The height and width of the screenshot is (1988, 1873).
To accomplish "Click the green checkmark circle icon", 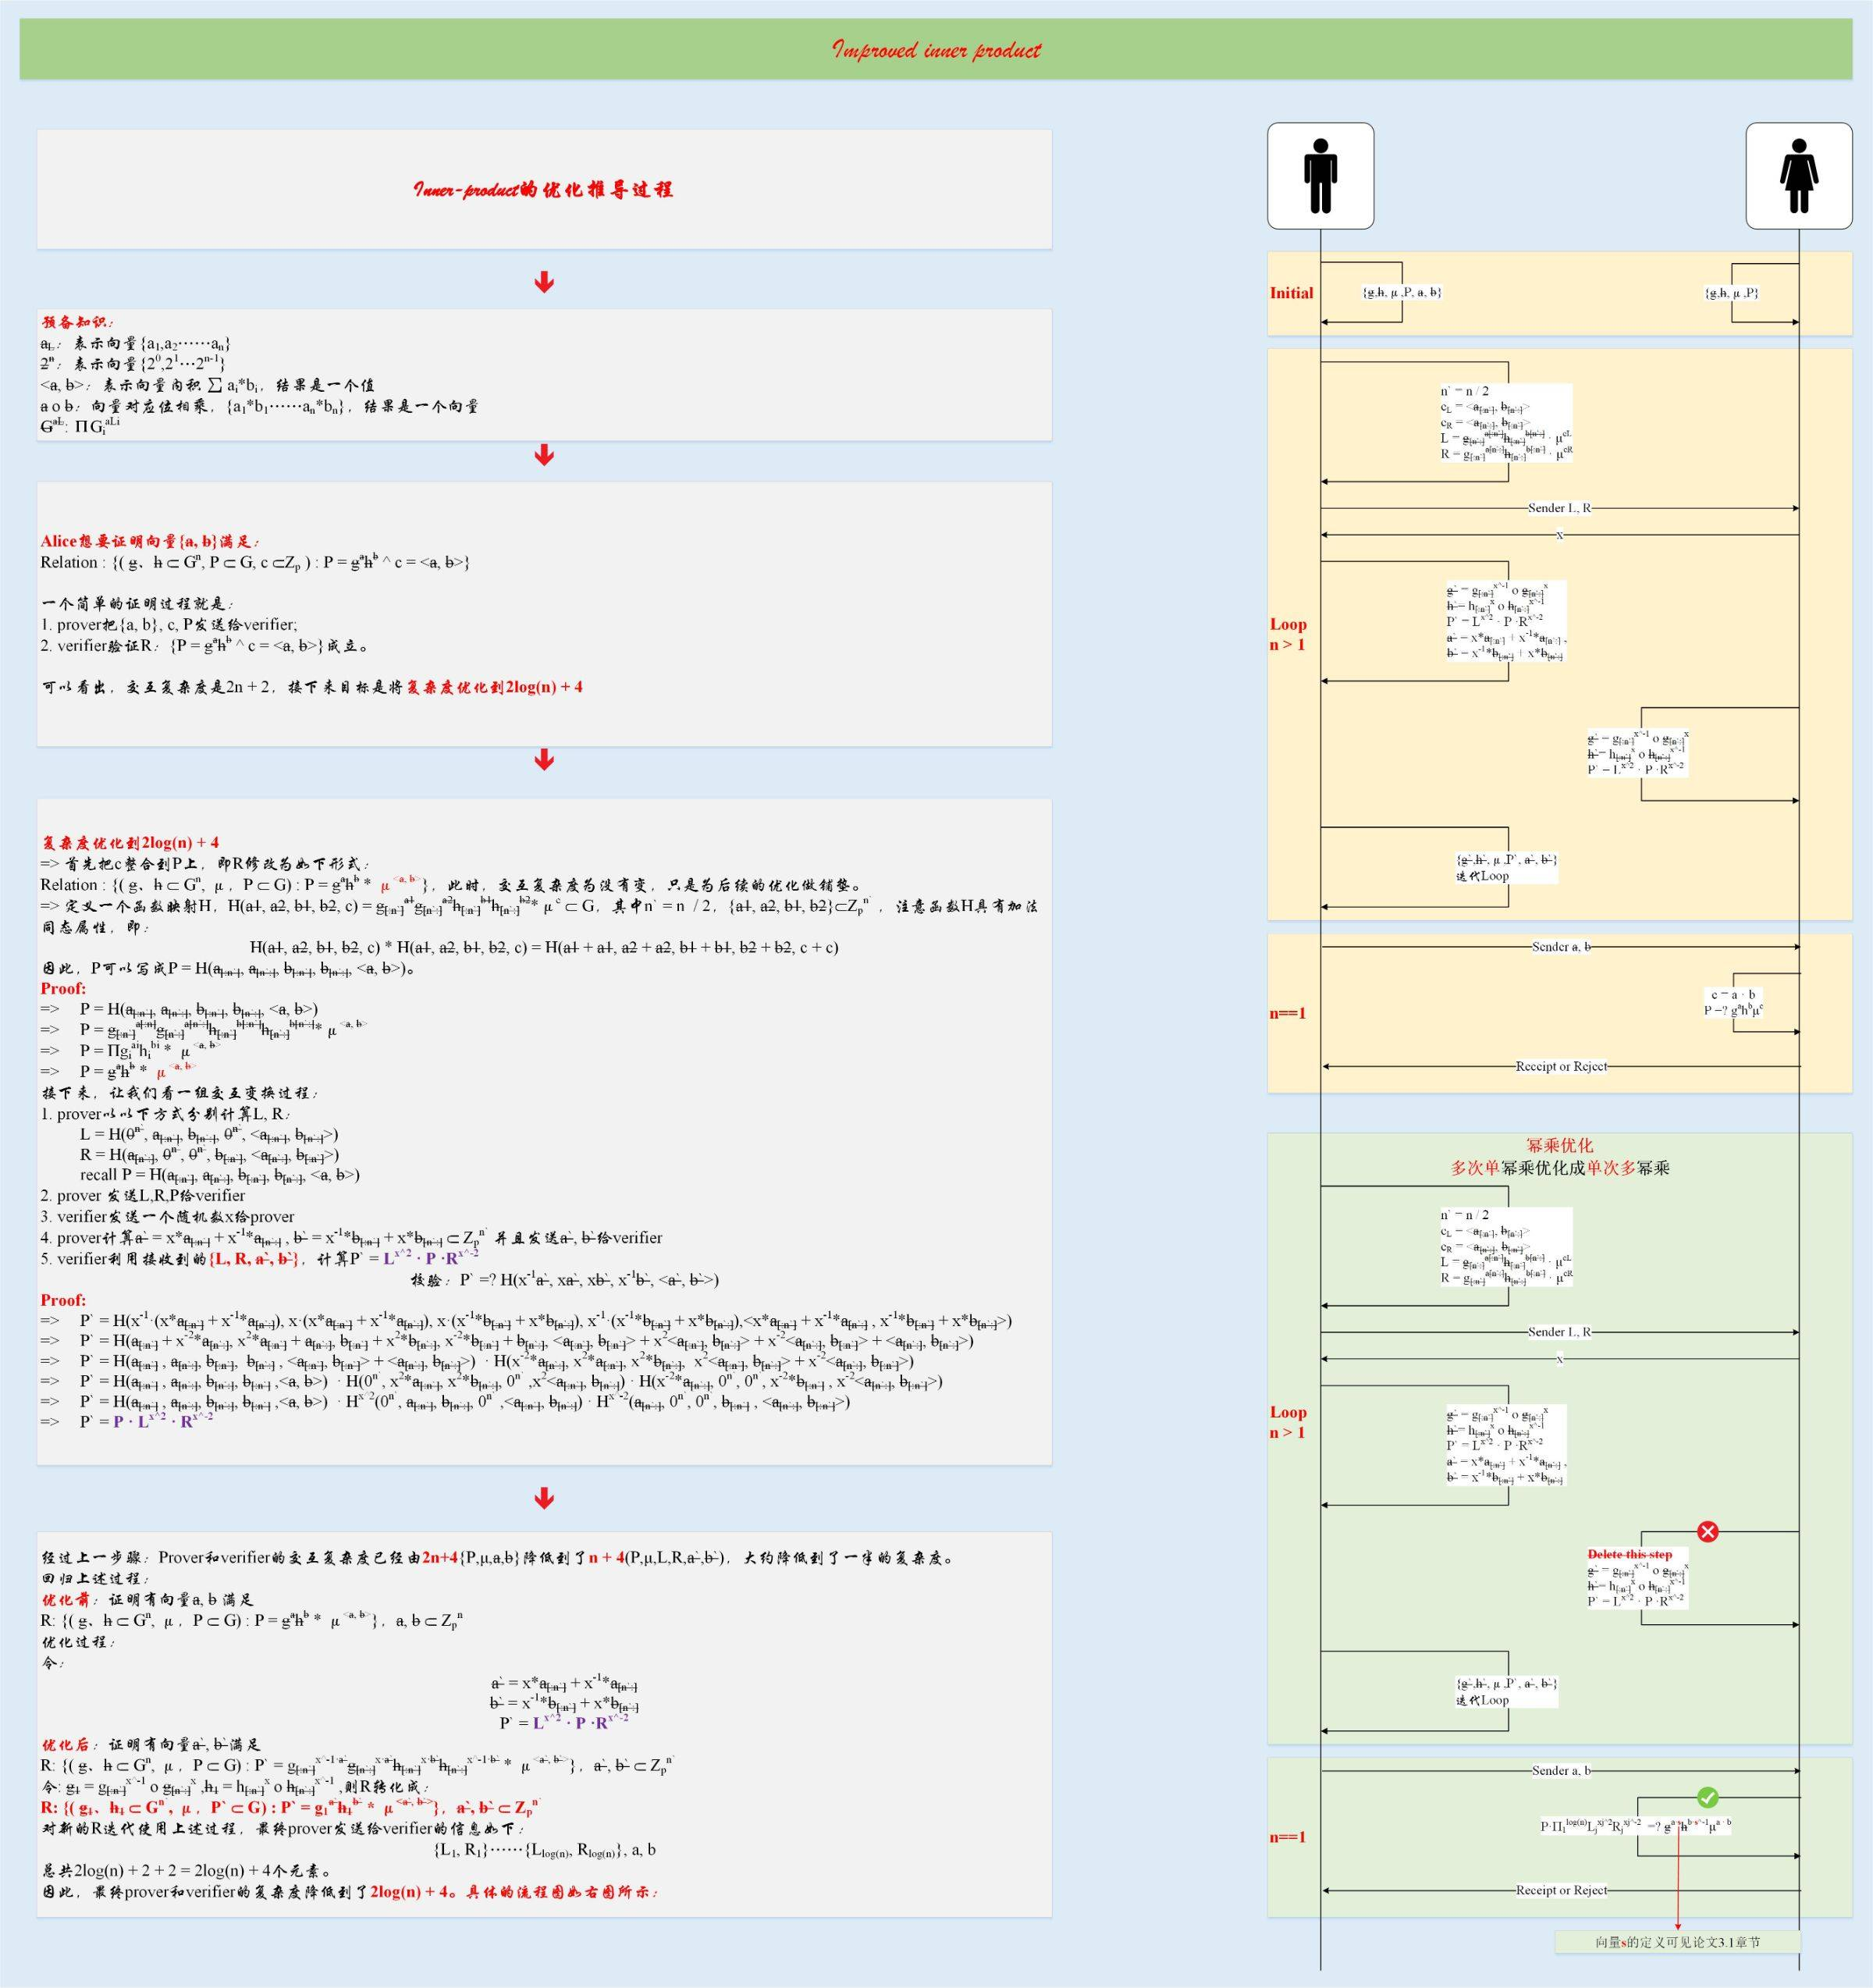I will coord(1708,1798).
